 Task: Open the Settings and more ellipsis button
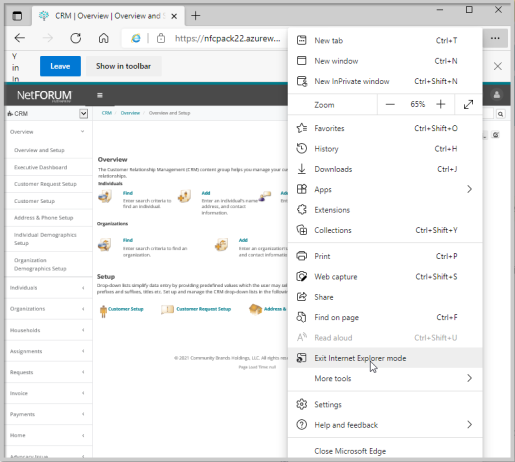495,38
